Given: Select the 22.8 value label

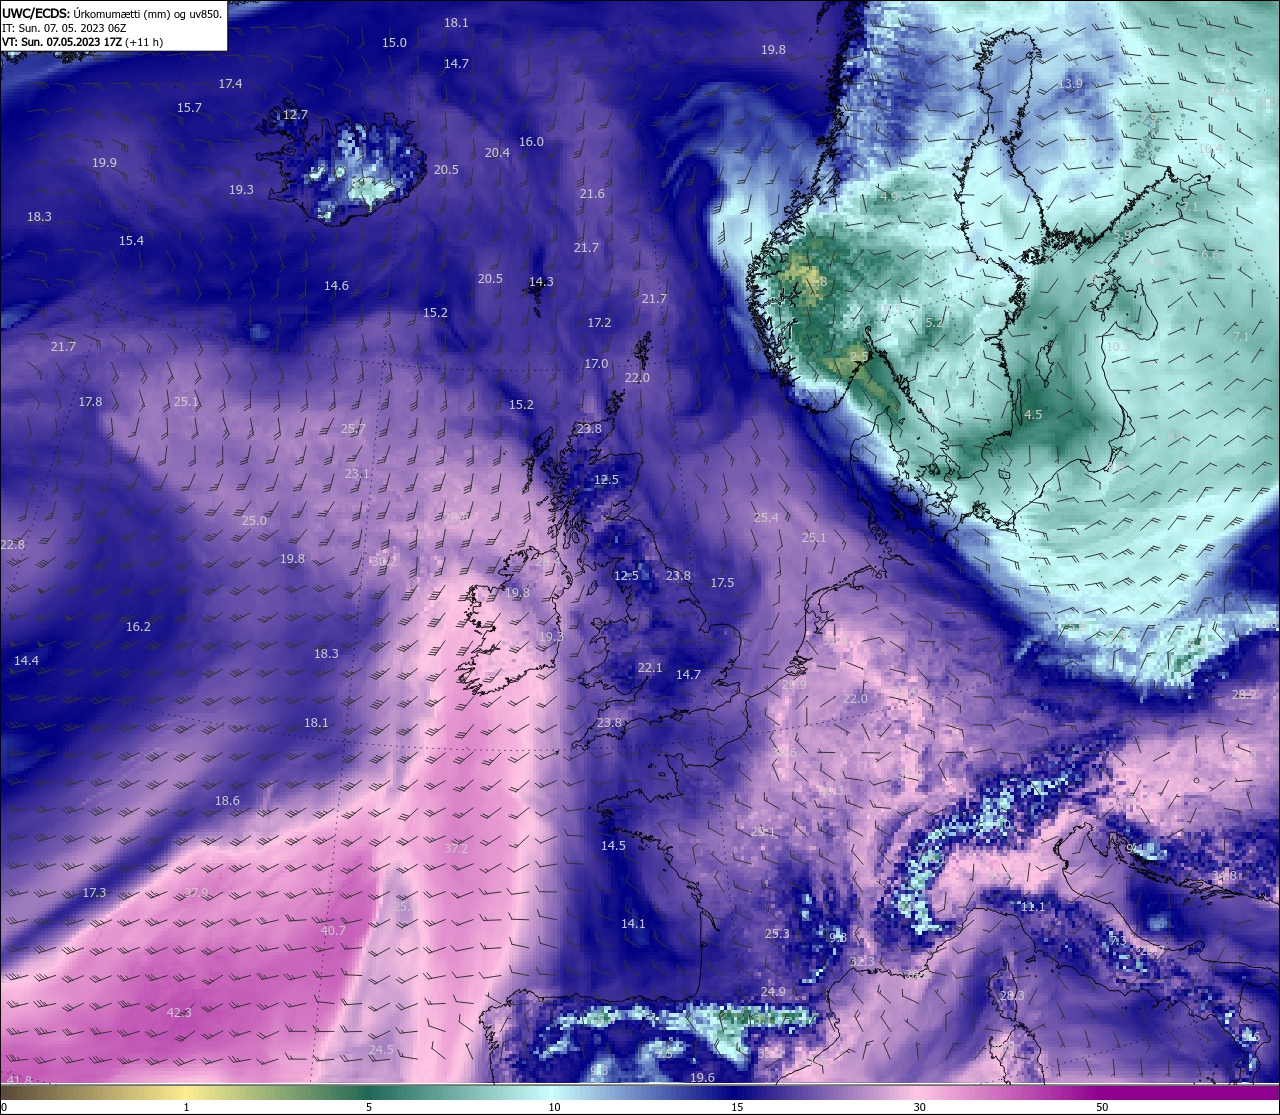Looking at the screenshot, I should pyautogui.click(x=12, y=545).
